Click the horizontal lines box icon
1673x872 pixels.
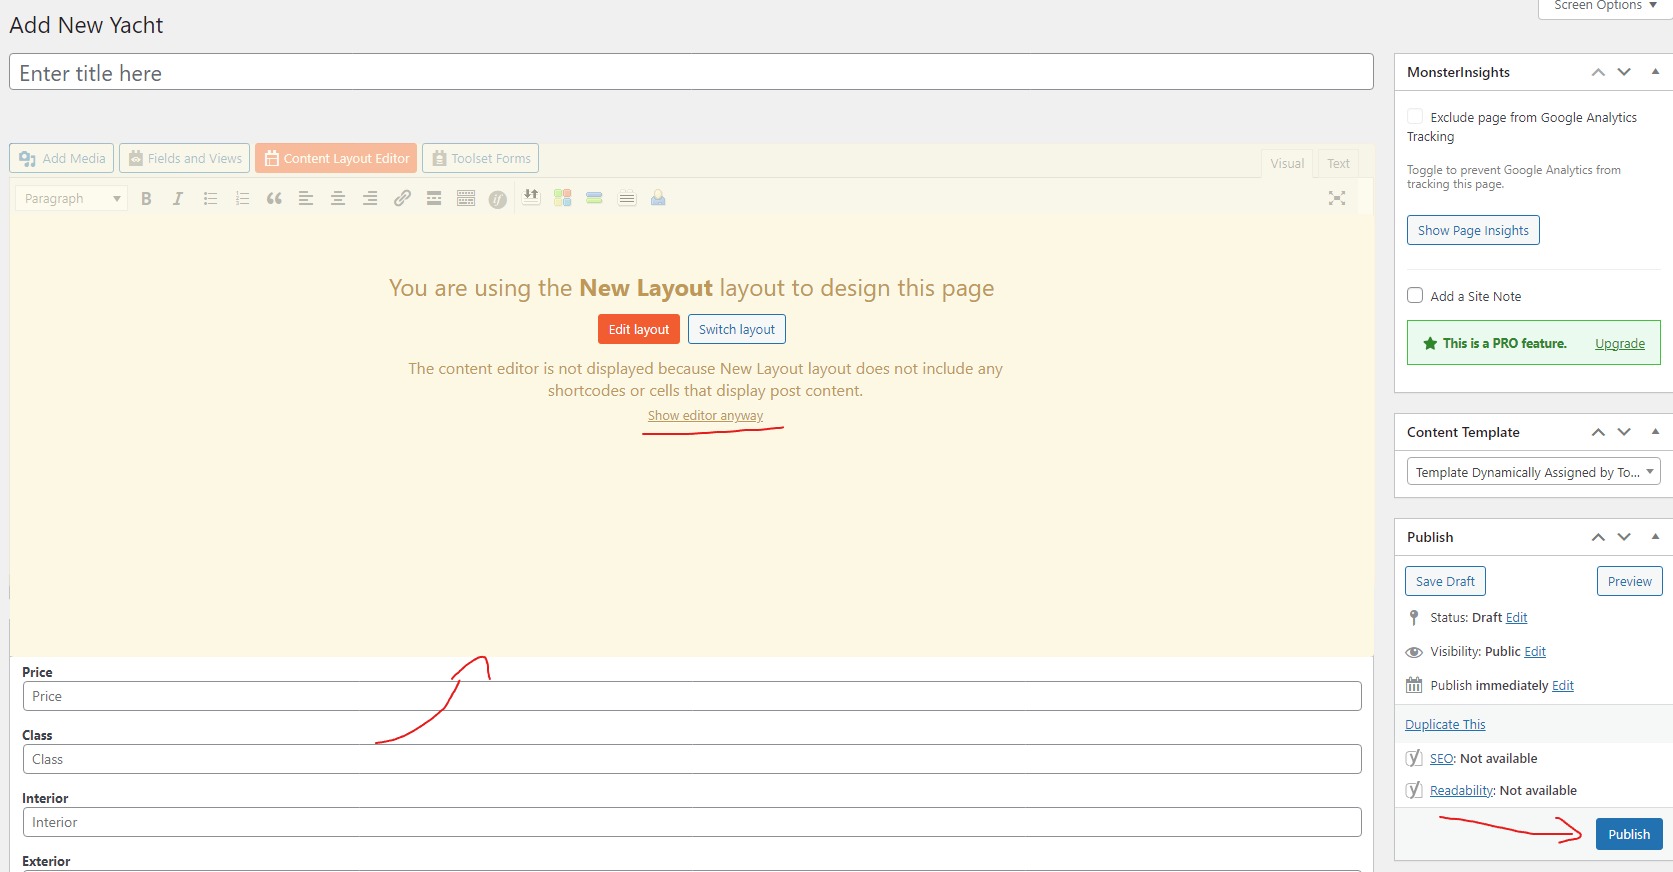click(627, 198)
